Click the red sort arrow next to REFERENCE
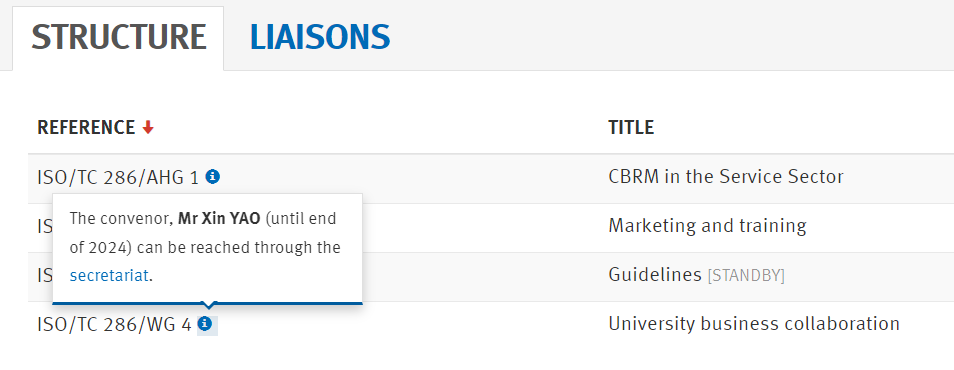The image size is (954, 370). [148, 128]
